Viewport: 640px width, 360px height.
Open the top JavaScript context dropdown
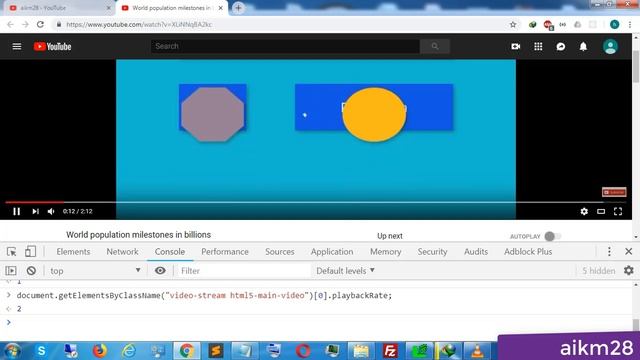pyautogui.click(x=95, y=271)
